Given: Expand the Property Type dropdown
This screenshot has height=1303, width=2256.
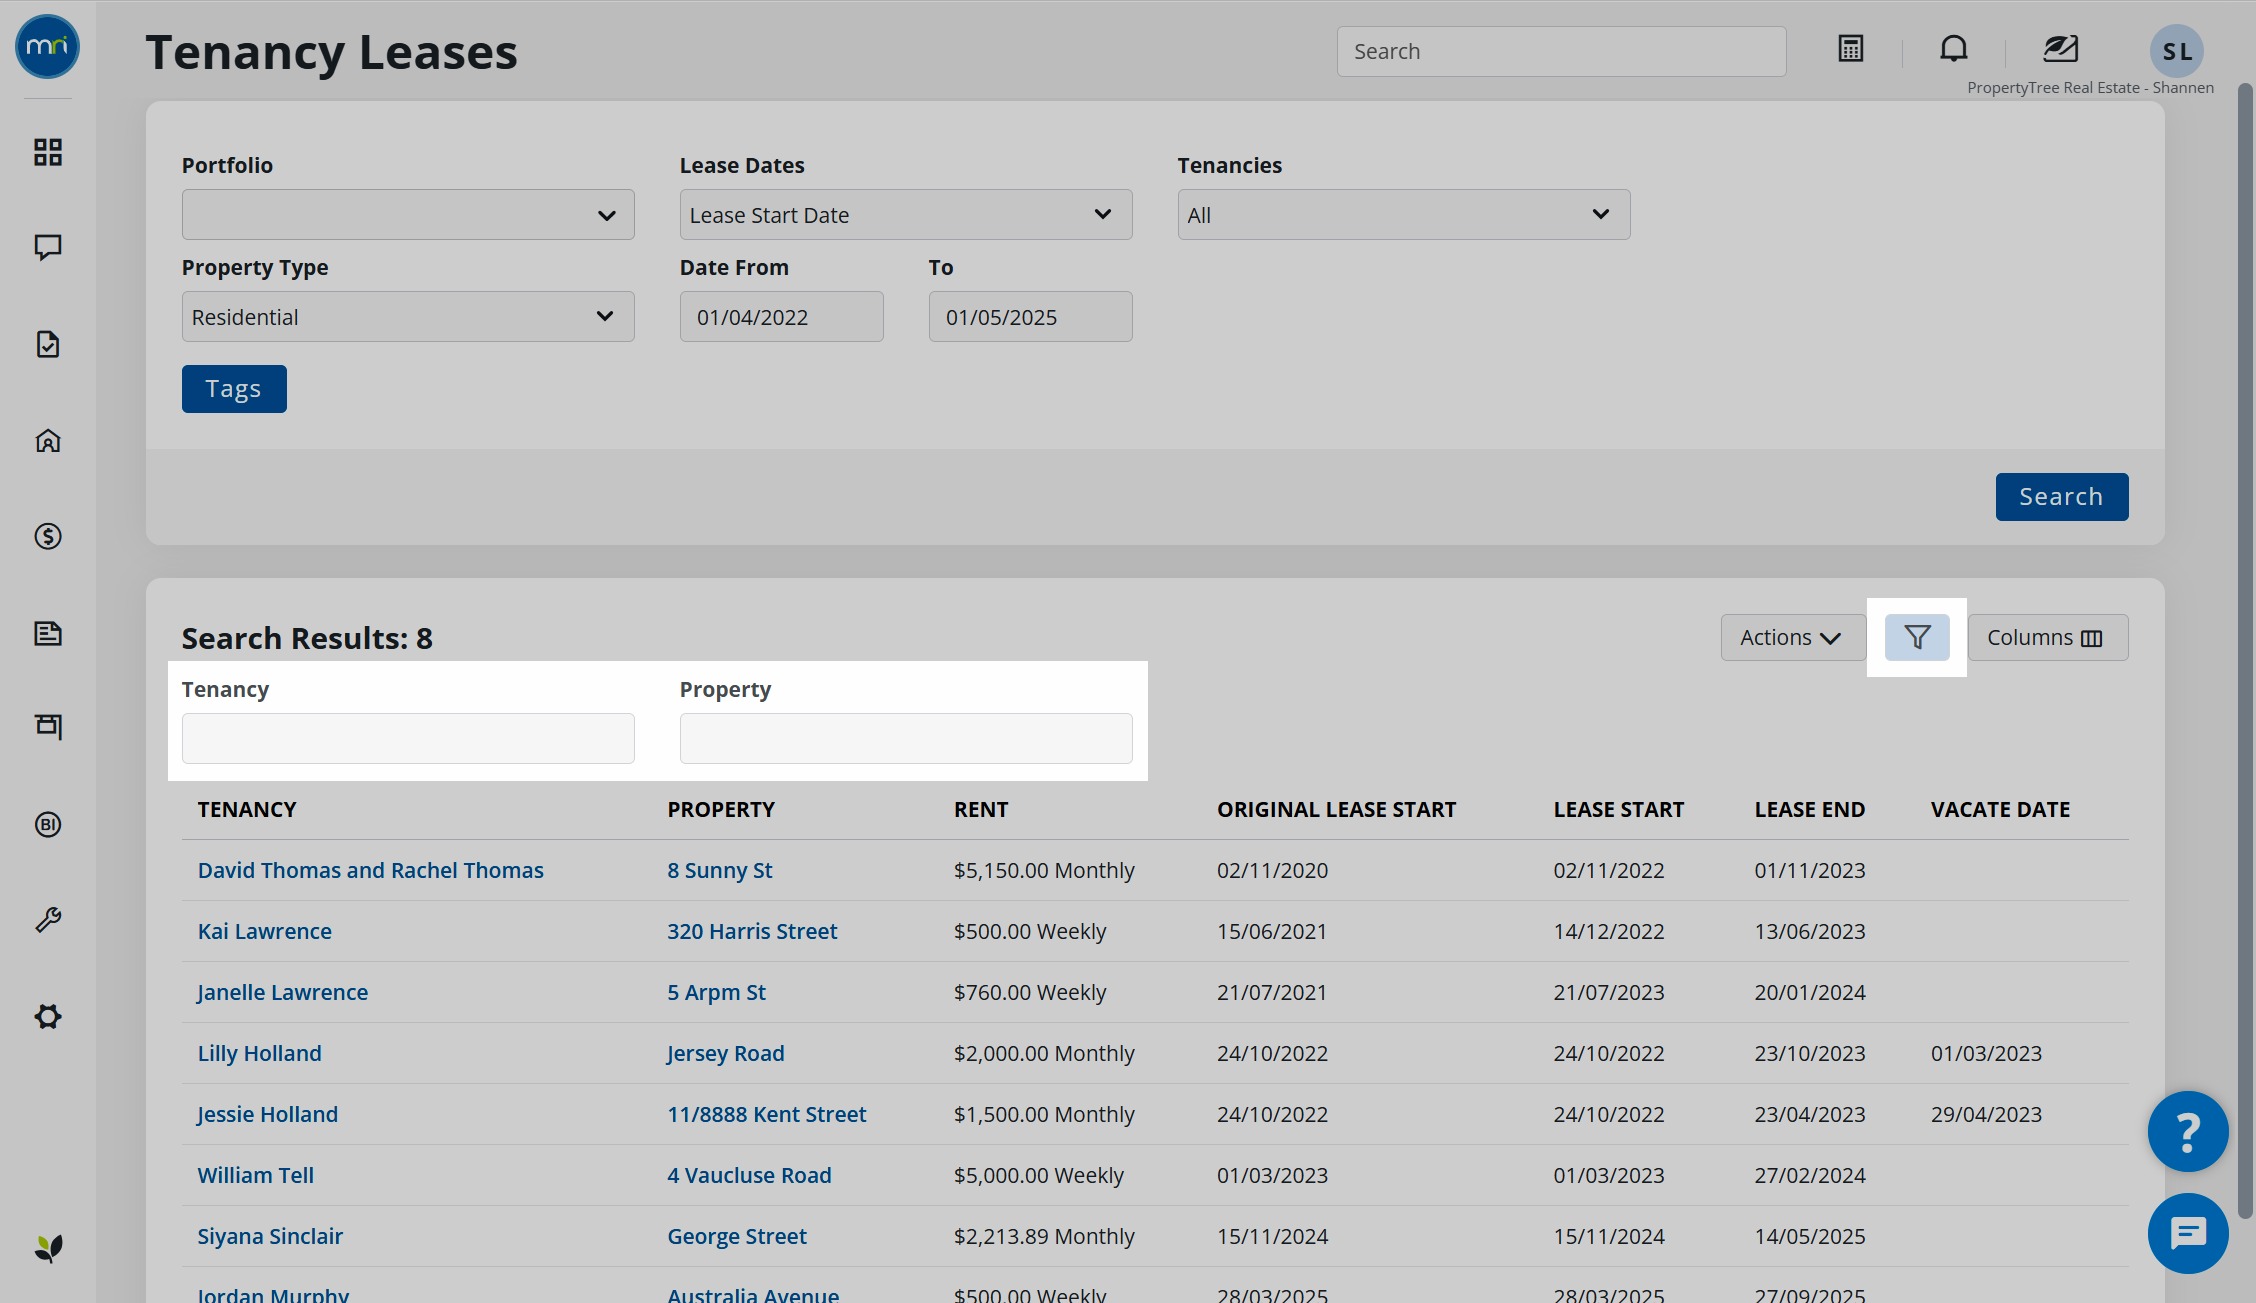Looking at the screenshot, I should click(x=408, y=317).
